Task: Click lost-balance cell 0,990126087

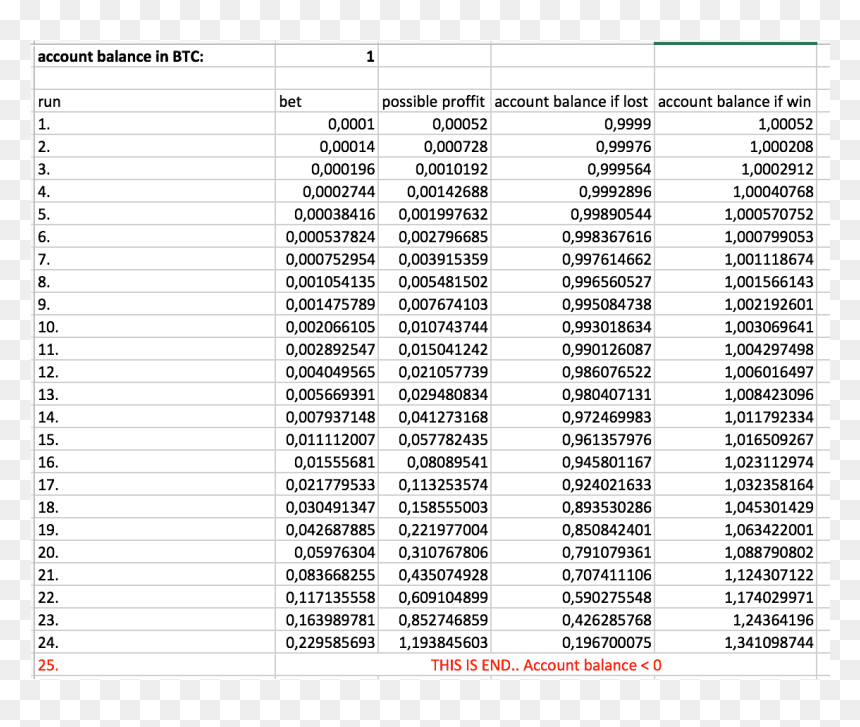Action: click(573, 349)
